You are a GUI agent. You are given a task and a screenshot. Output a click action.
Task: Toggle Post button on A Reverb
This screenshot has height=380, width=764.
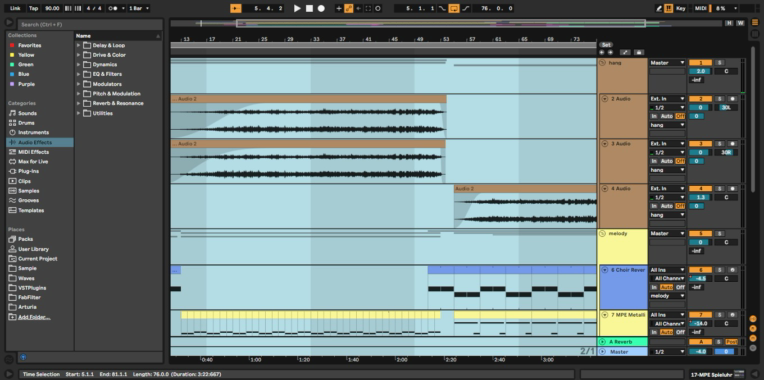point(731,342)
